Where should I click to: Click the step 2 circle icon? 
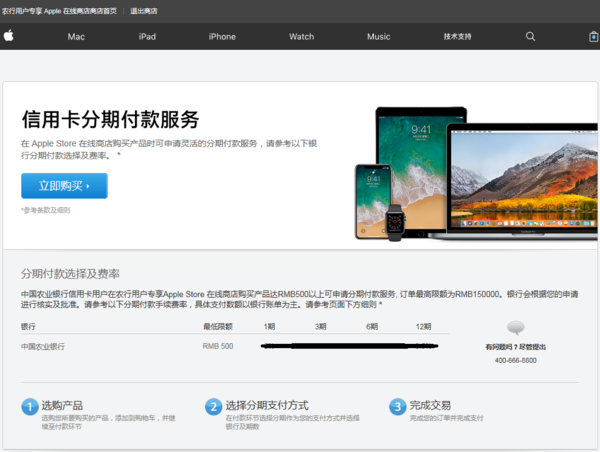(x=214, y=406)
